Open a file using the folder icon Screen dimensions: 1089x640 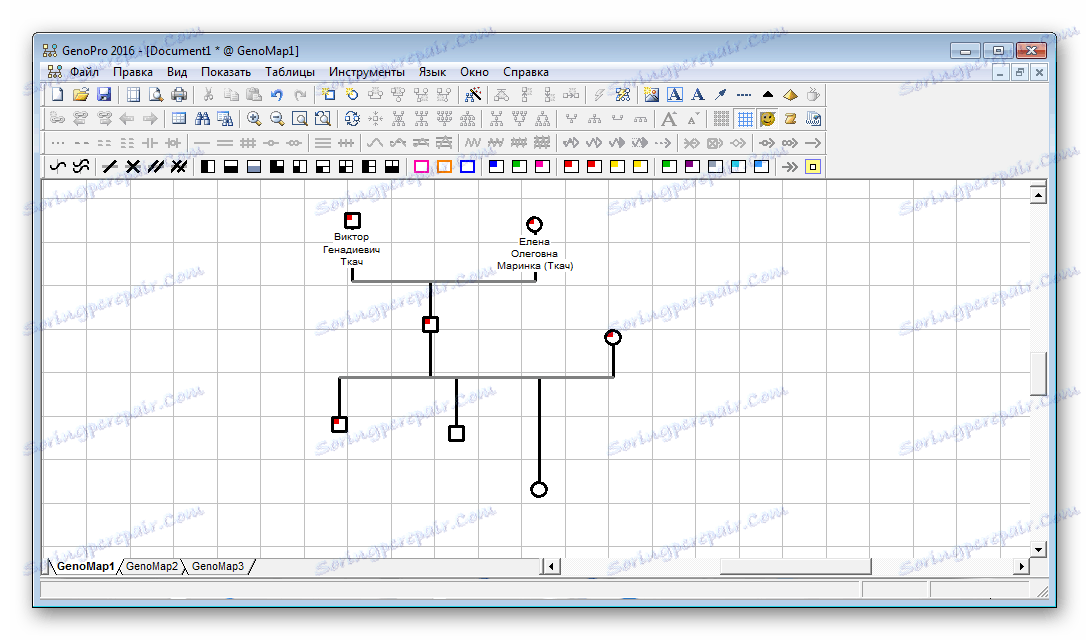[x=81, y=94]
